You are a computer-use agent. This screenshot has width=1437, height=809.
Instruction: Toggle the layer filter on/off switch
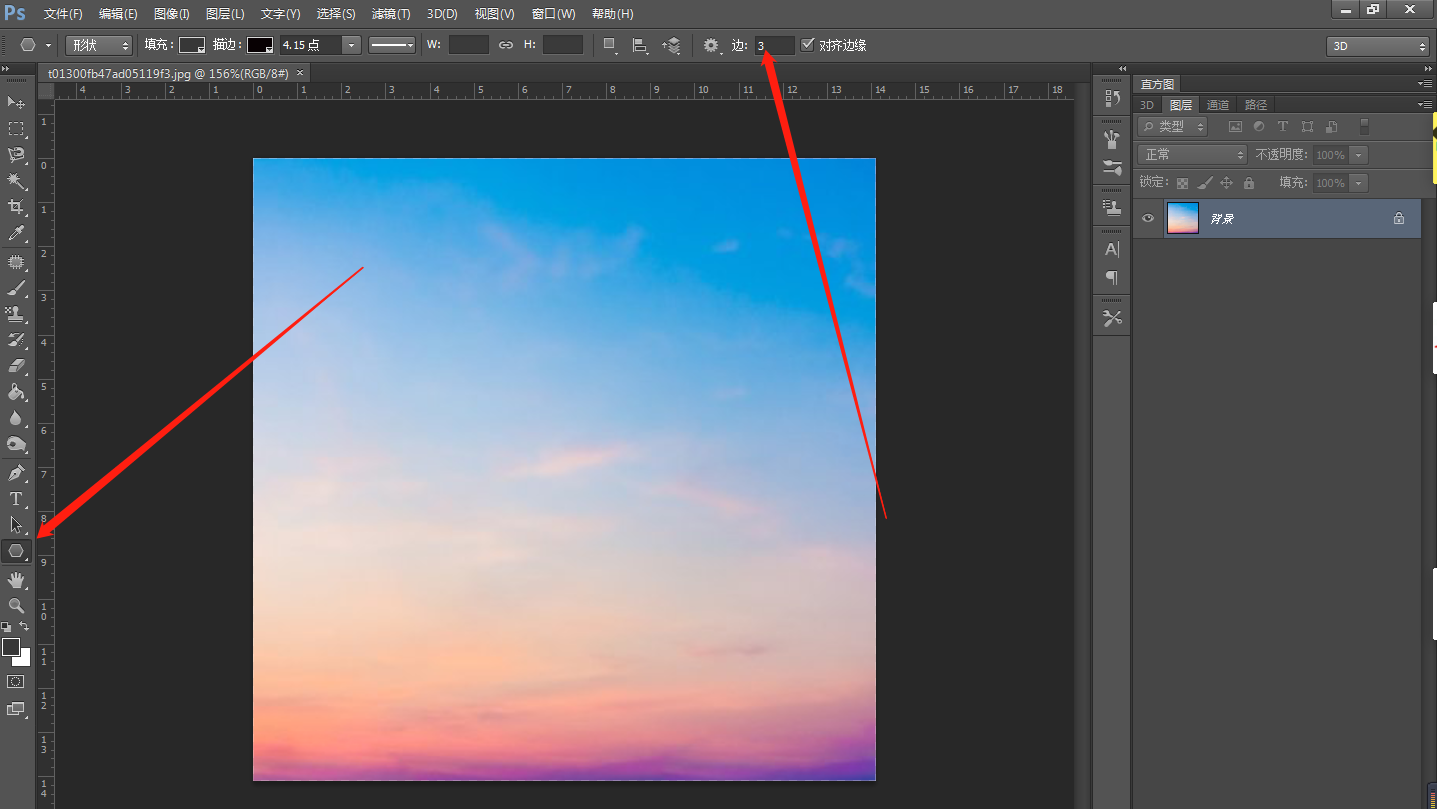coord(1364,127)
